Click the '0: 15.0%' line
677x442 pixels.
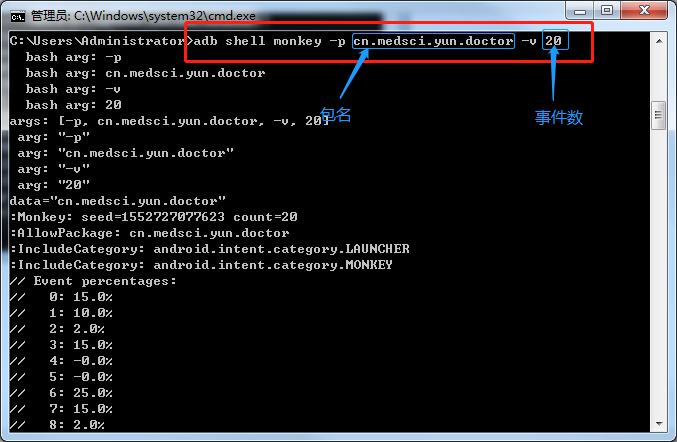61,297
